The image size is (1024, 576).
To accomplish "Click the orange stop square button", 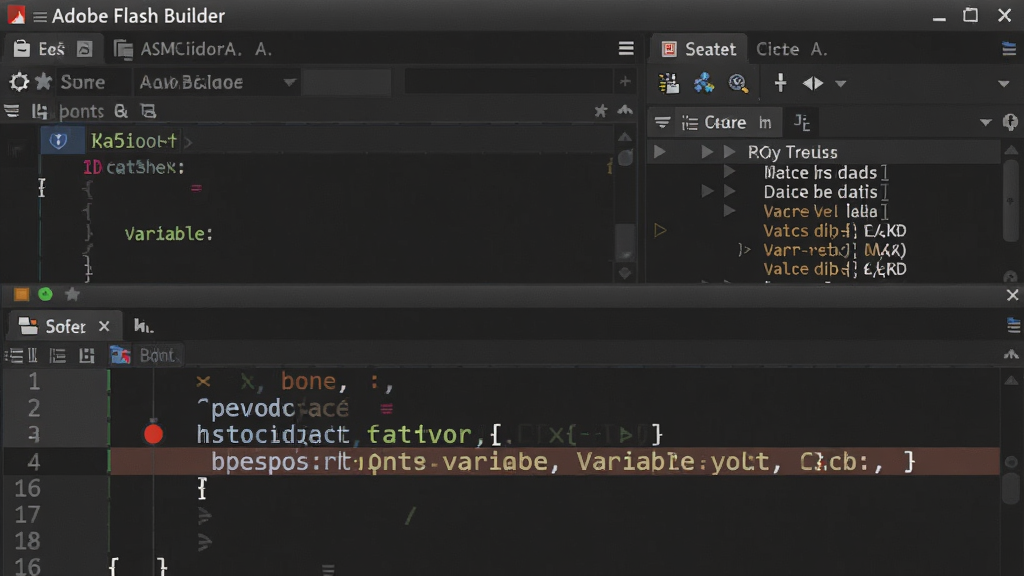I will 21,295.
